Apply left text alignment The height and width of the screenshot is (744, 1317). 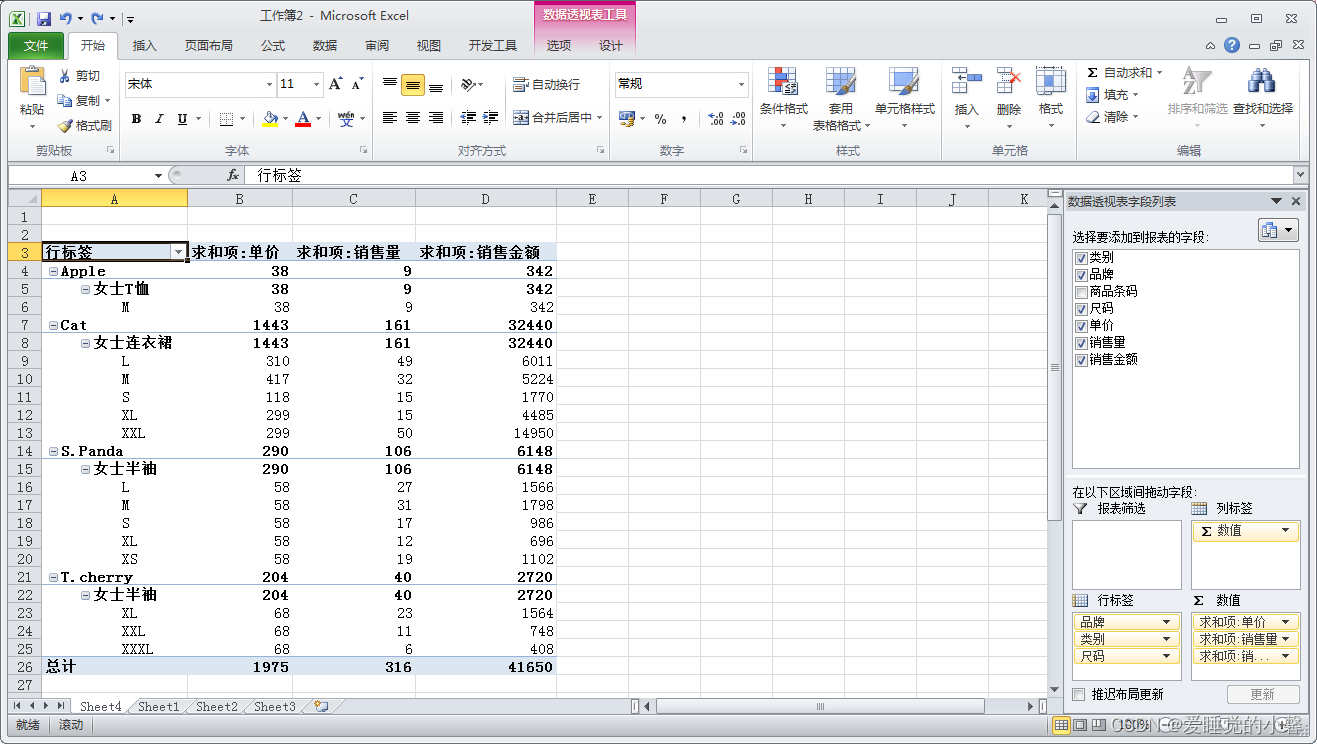coord(390,118)
